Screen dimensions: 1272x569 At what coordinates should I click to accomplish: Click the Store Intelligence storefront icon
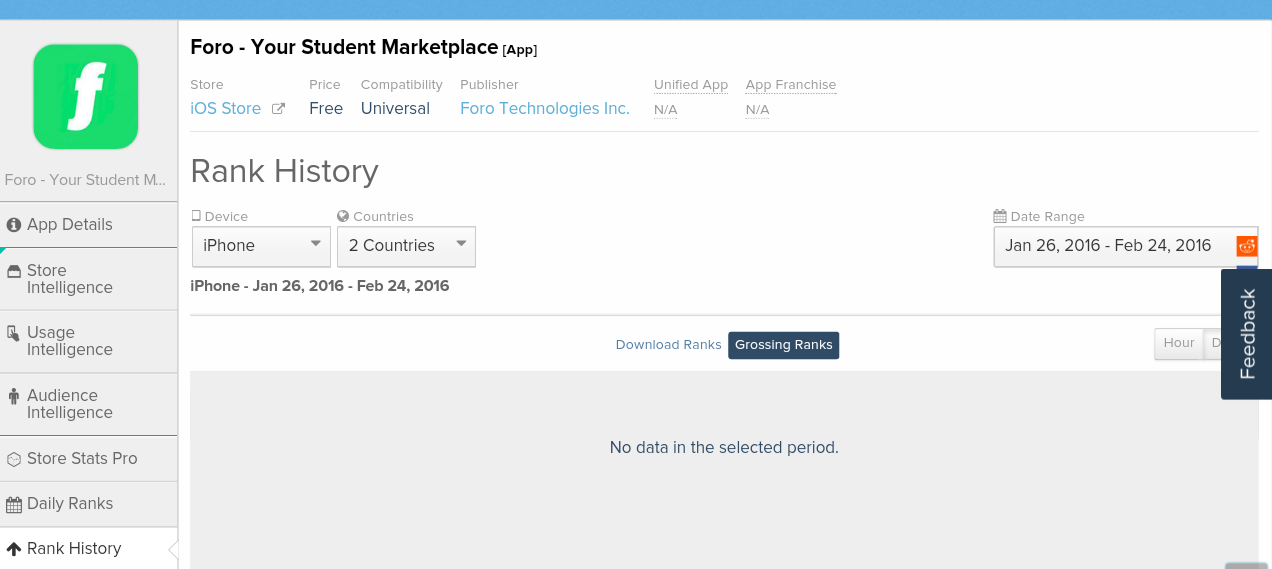[x=14, y=271]
